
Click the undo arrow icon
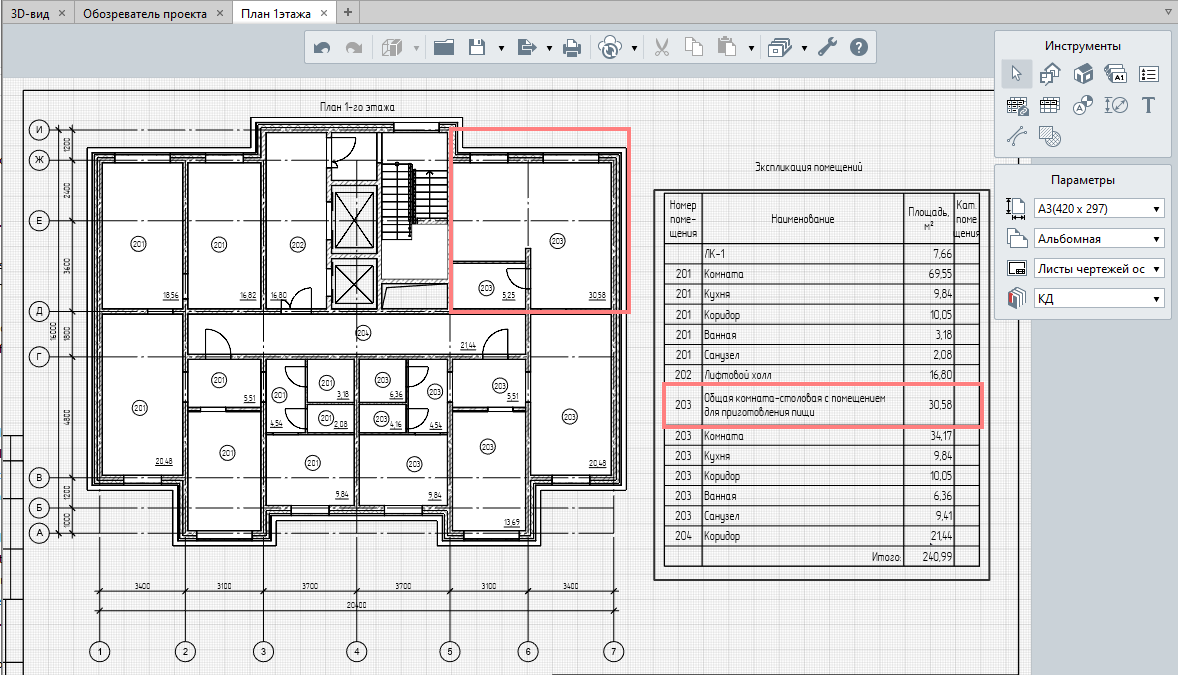322,47
